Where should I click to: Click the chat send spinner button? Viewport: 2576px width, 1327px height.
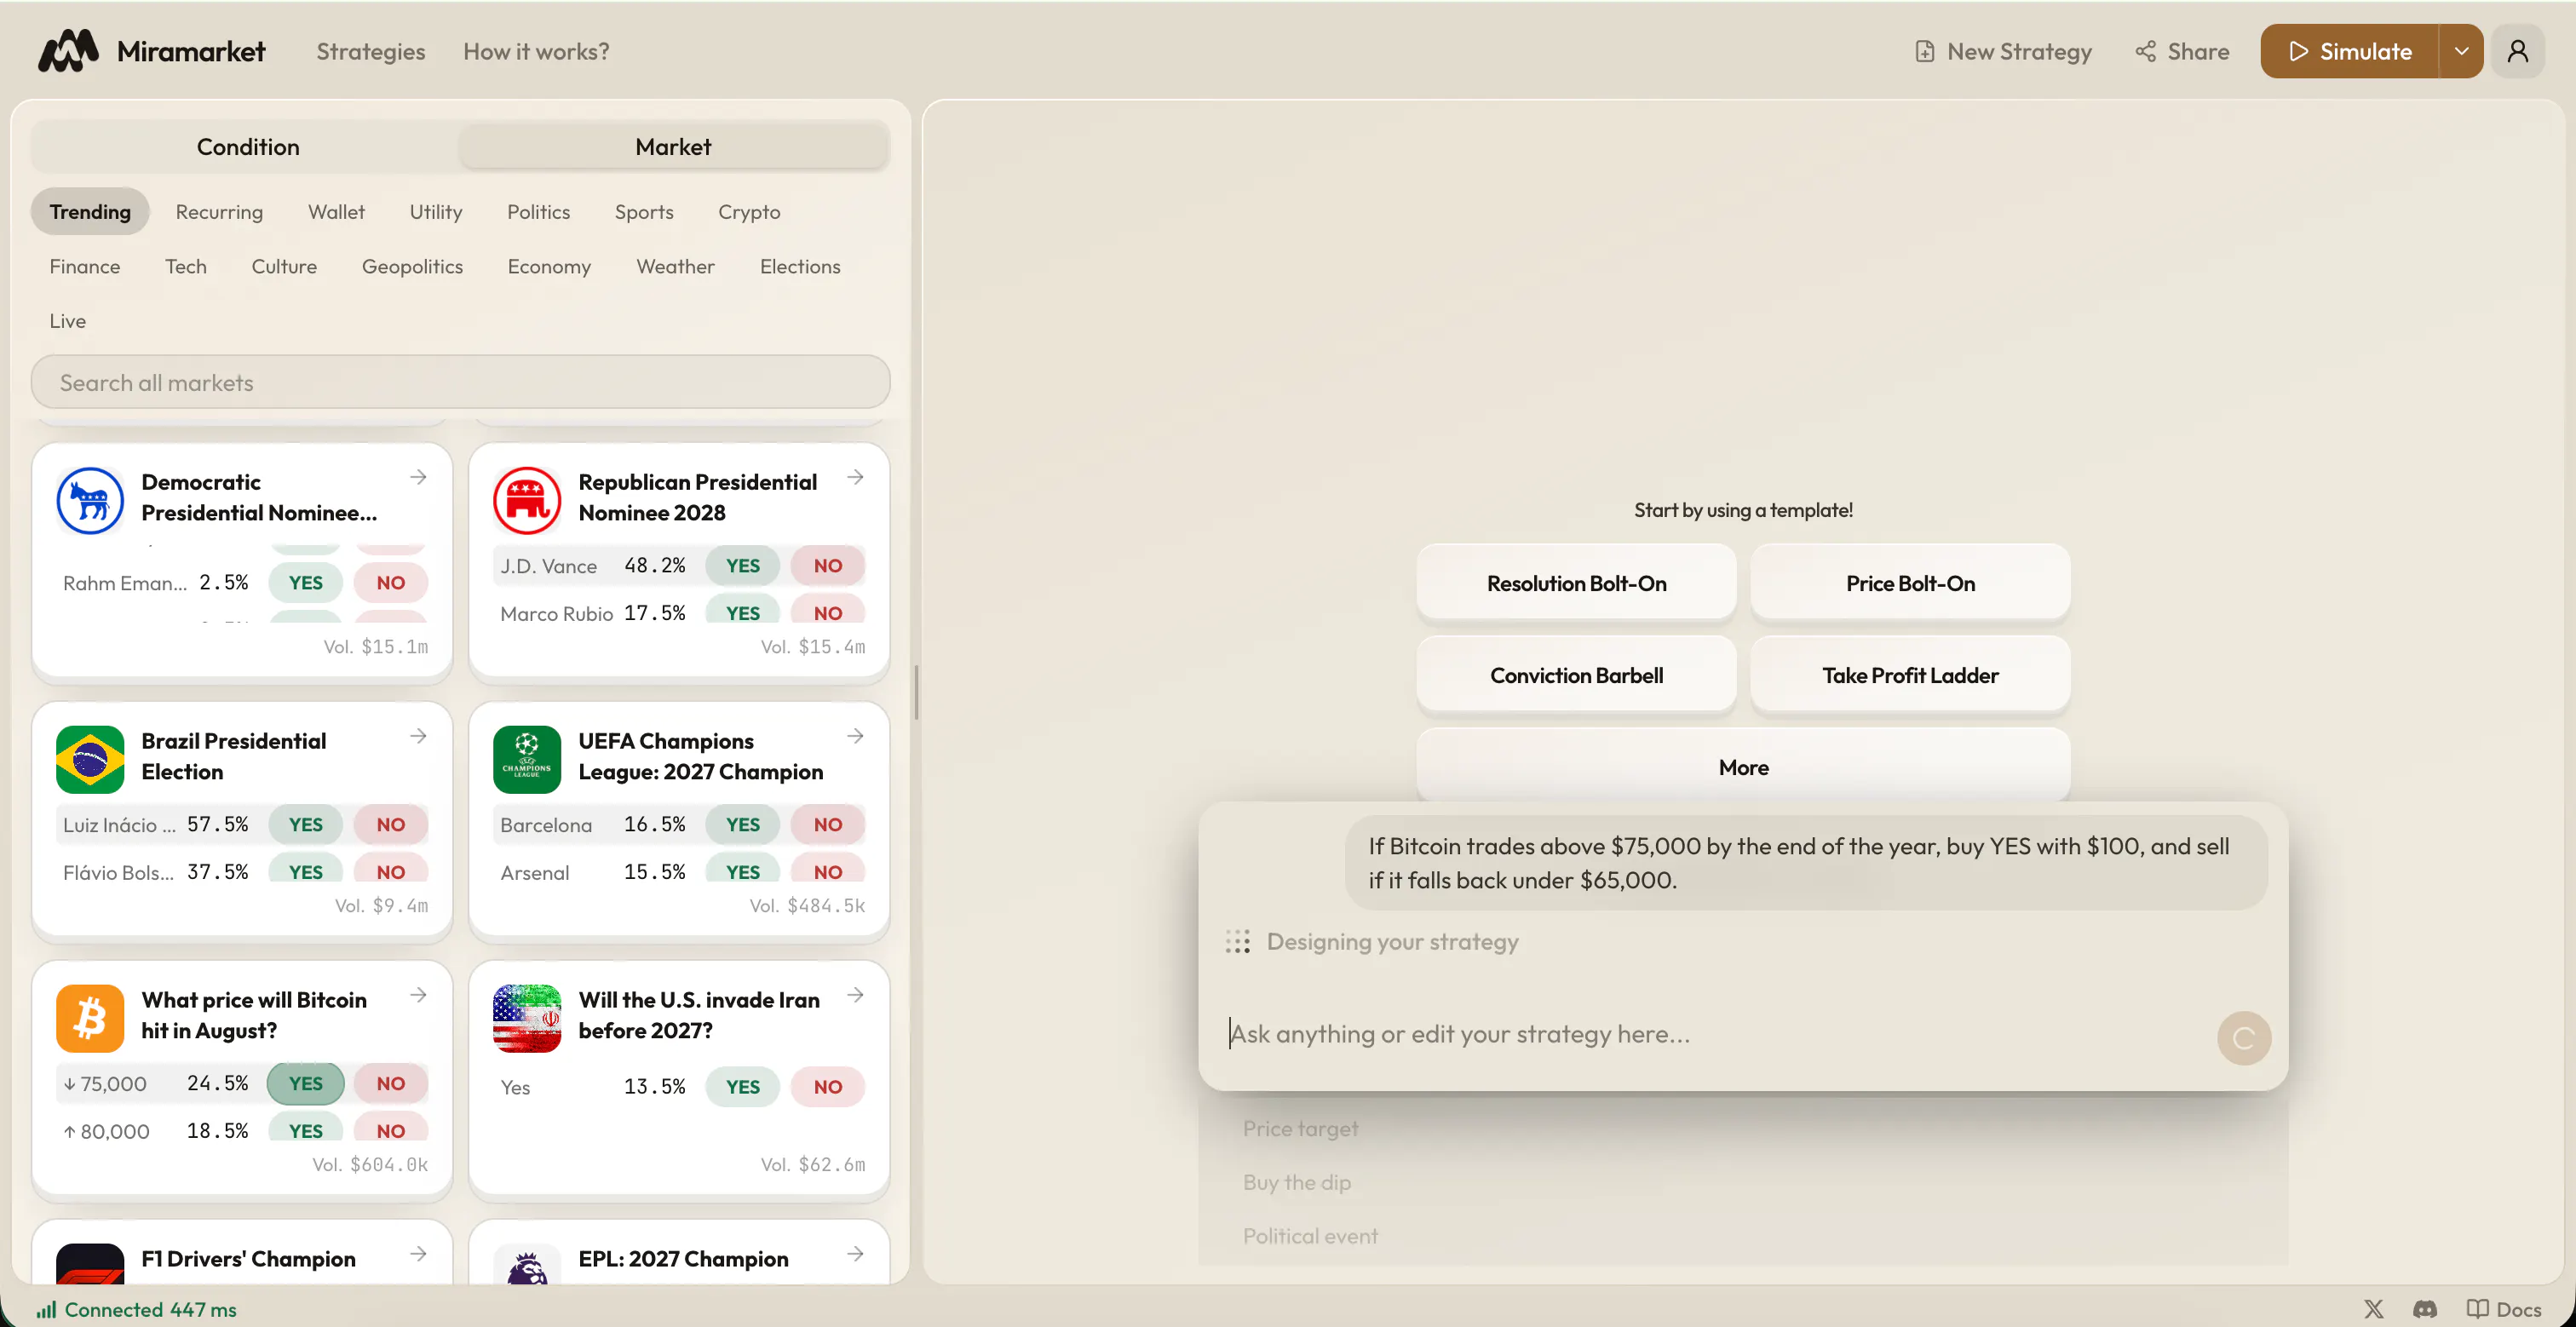click(2244, 1039)
